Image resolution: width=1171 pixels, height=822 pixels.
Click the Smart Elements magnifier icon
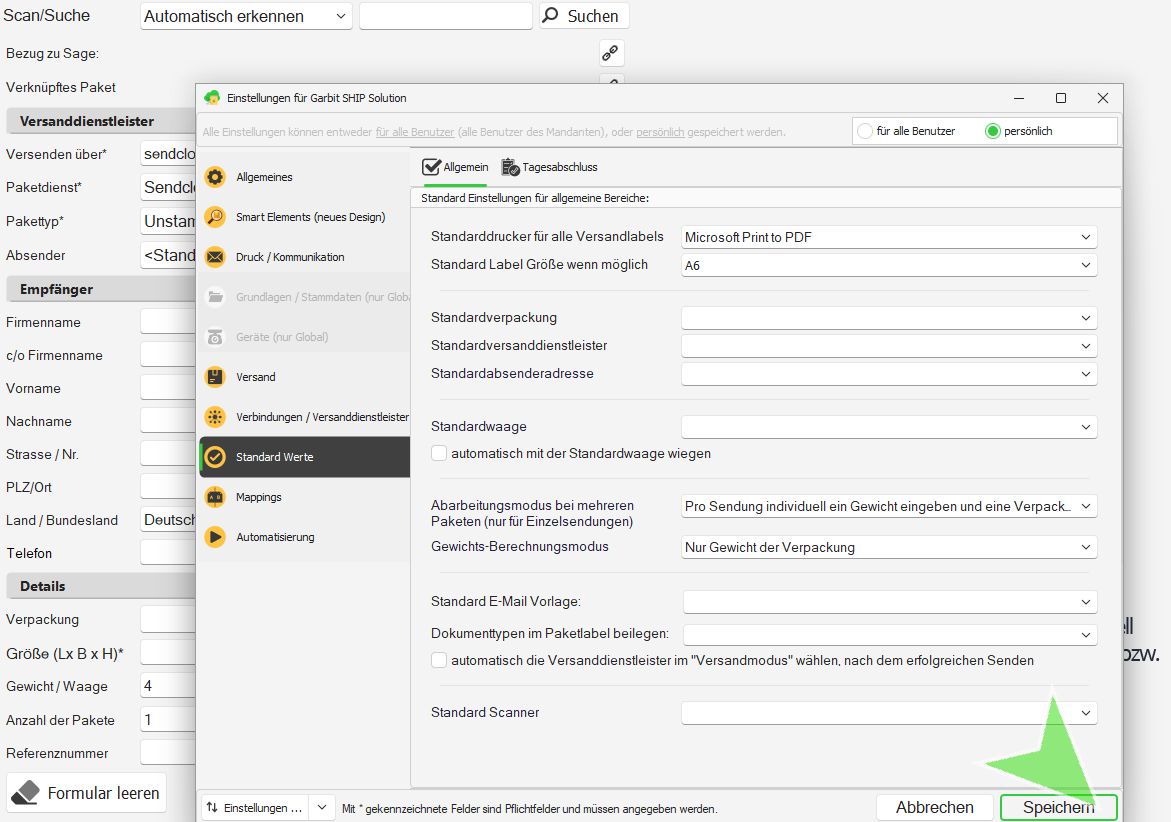[215, 217]
